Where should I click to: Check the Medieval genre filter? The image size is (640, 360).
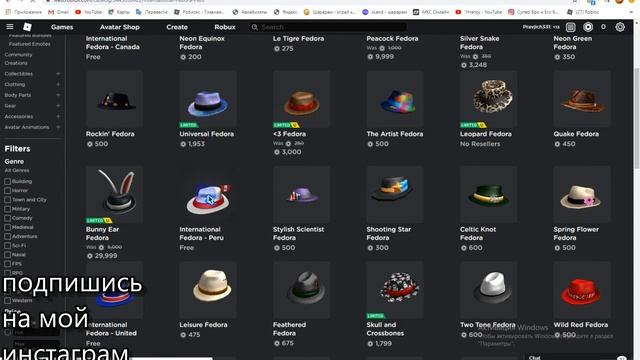pyautogui.click(x=7, y=227)
